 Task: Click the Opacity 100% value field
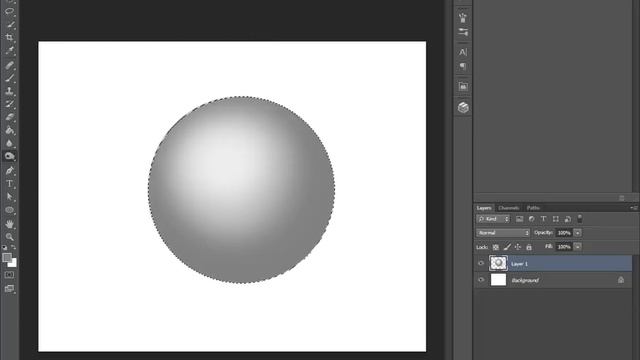(x=564, y=233)
